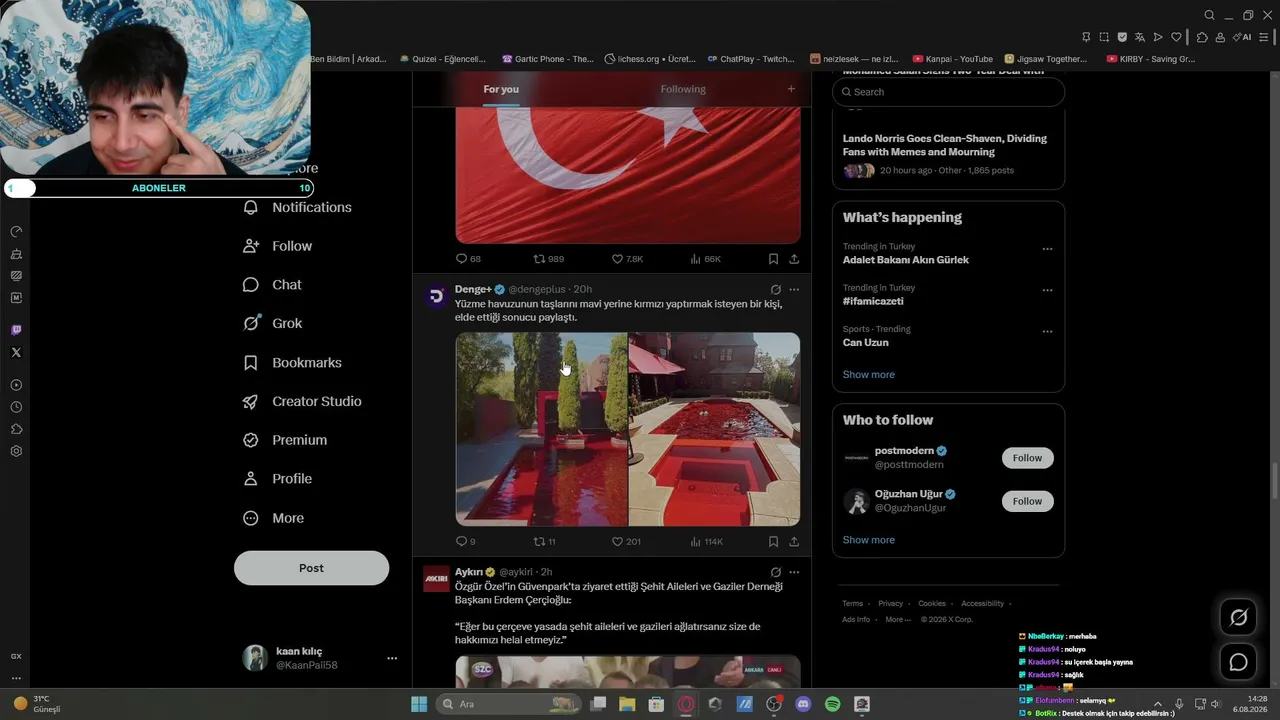Open the player icon in Opera sidebar
1280x720 pixels.
coord(16,385)
